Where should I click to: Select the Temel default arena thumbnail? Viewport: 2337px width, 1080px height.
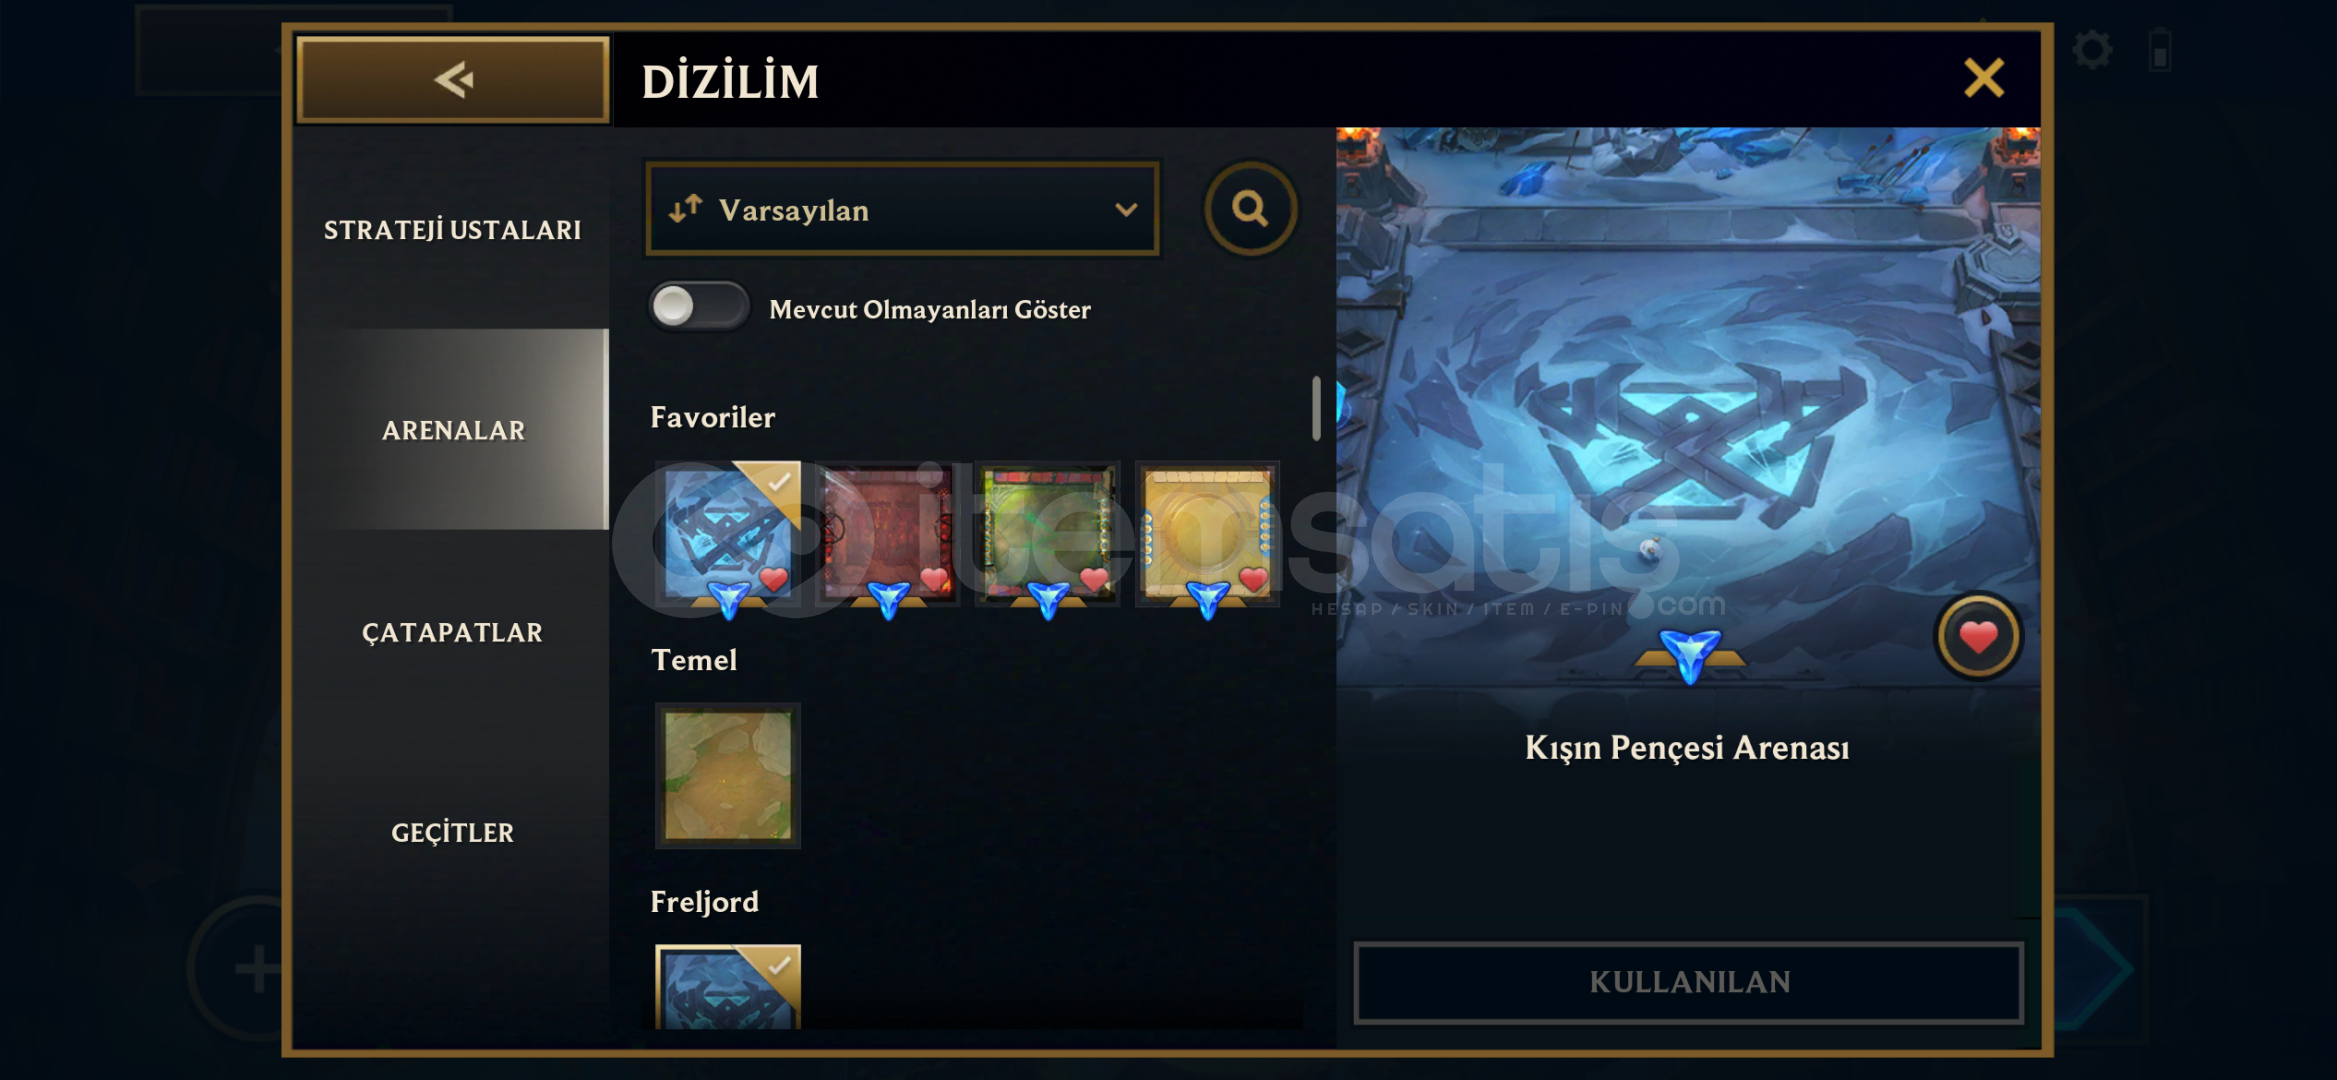pyautogui.click(x=727, y=775)
